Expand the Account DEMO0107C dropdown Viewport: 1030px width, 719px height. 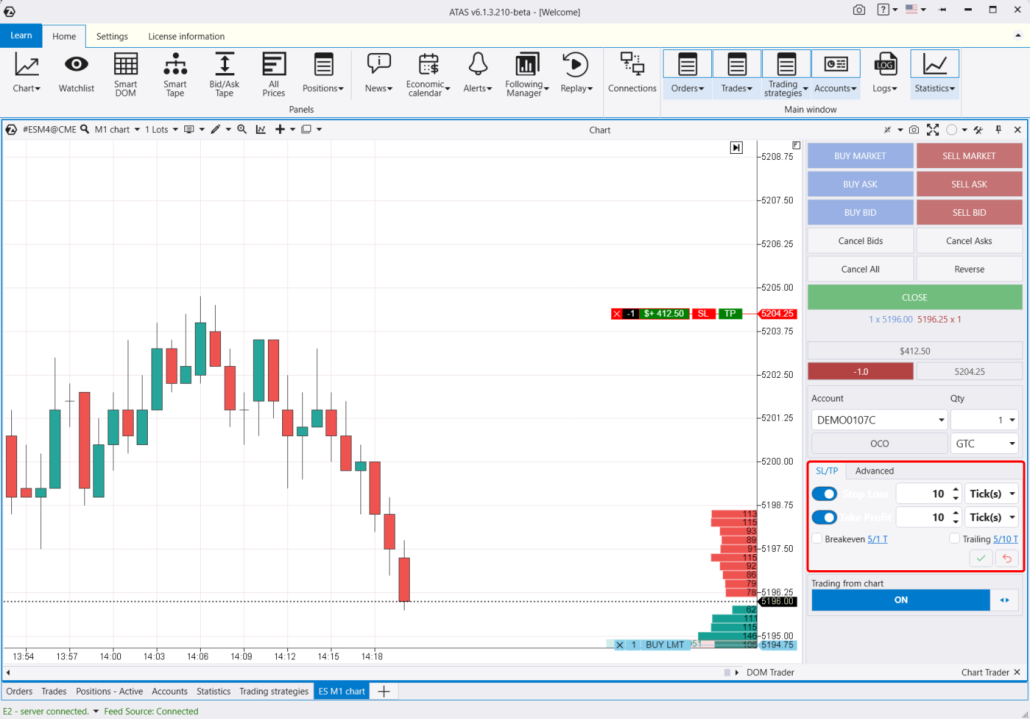(879, 420)
